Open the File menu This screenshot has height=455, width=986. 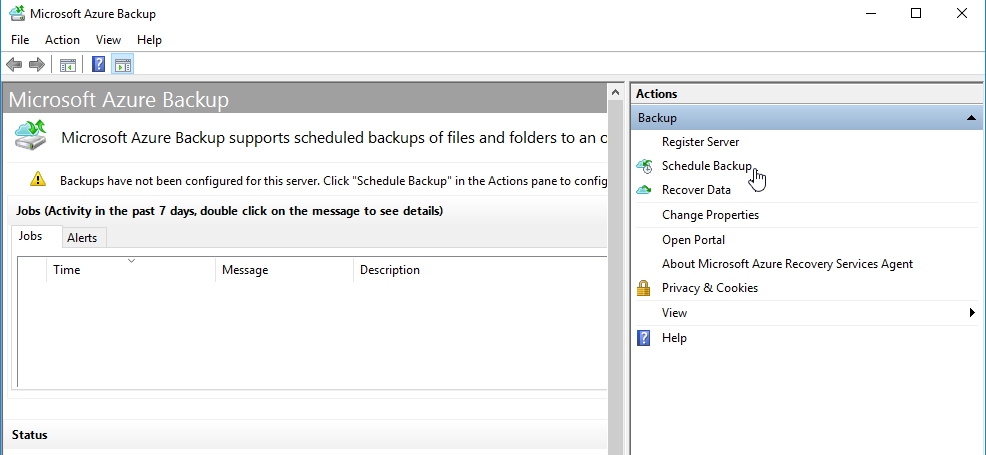pyautogui.click(x=20, y=40)
